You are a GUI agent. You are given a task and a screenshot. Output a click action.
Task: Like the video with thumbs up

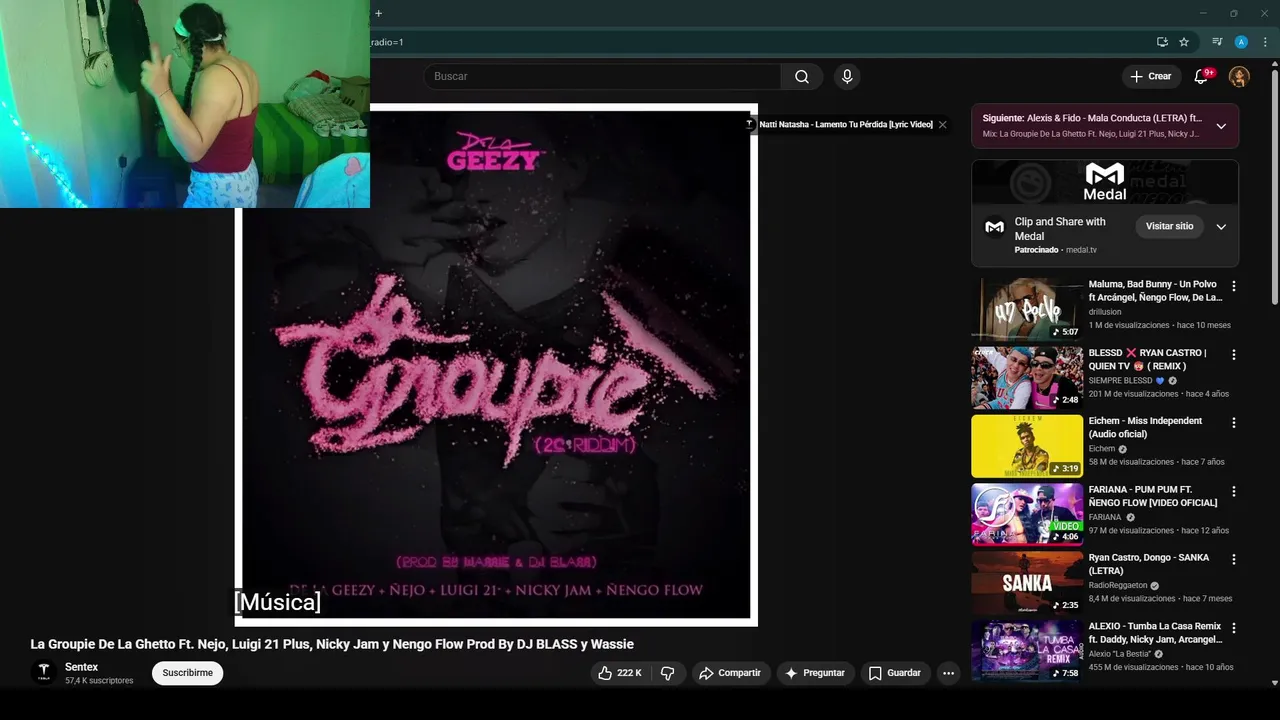point(619,673)
